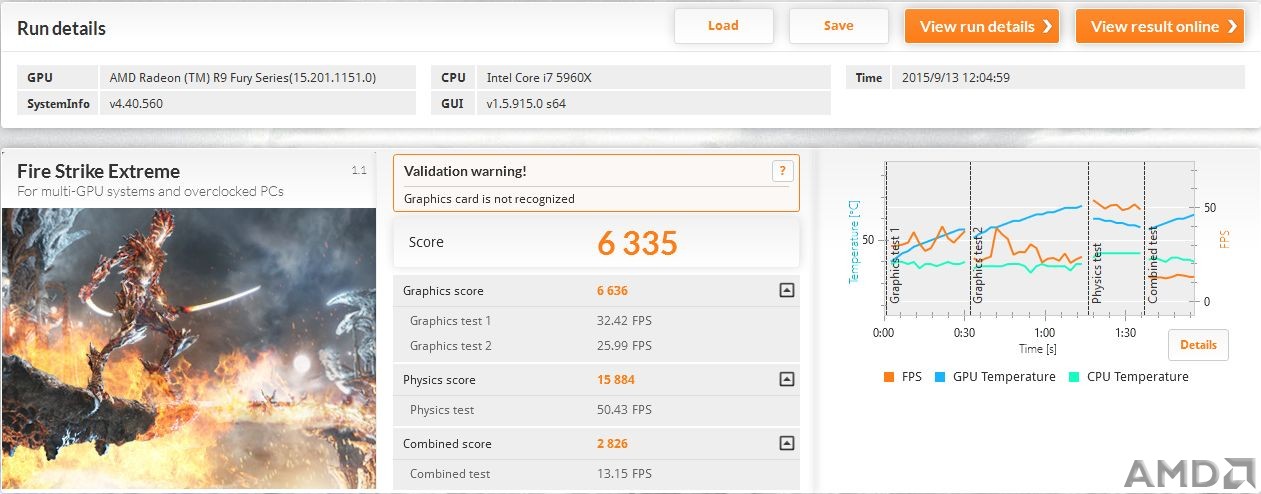Select Graphics test 2 value 25.99 FPS

624,346
